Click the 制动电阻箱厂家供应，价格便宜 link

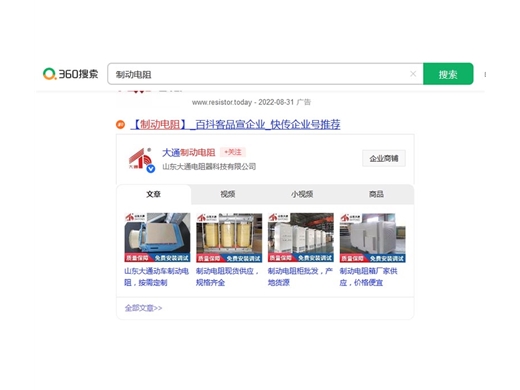(369, 277)
